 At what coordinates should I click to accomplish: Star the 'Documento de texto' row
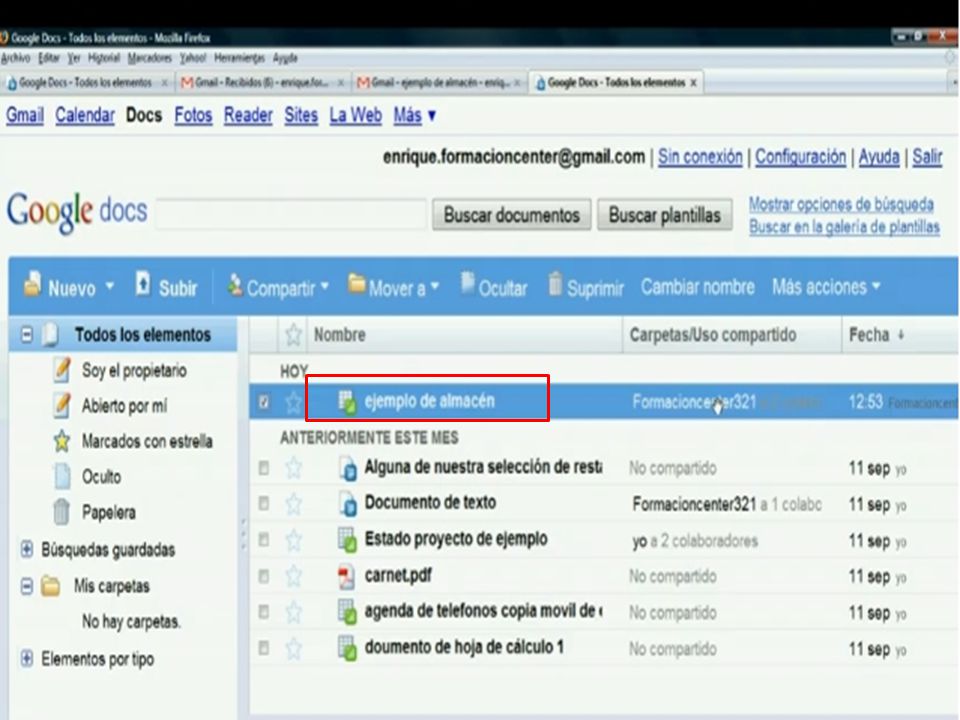point(293,504)
